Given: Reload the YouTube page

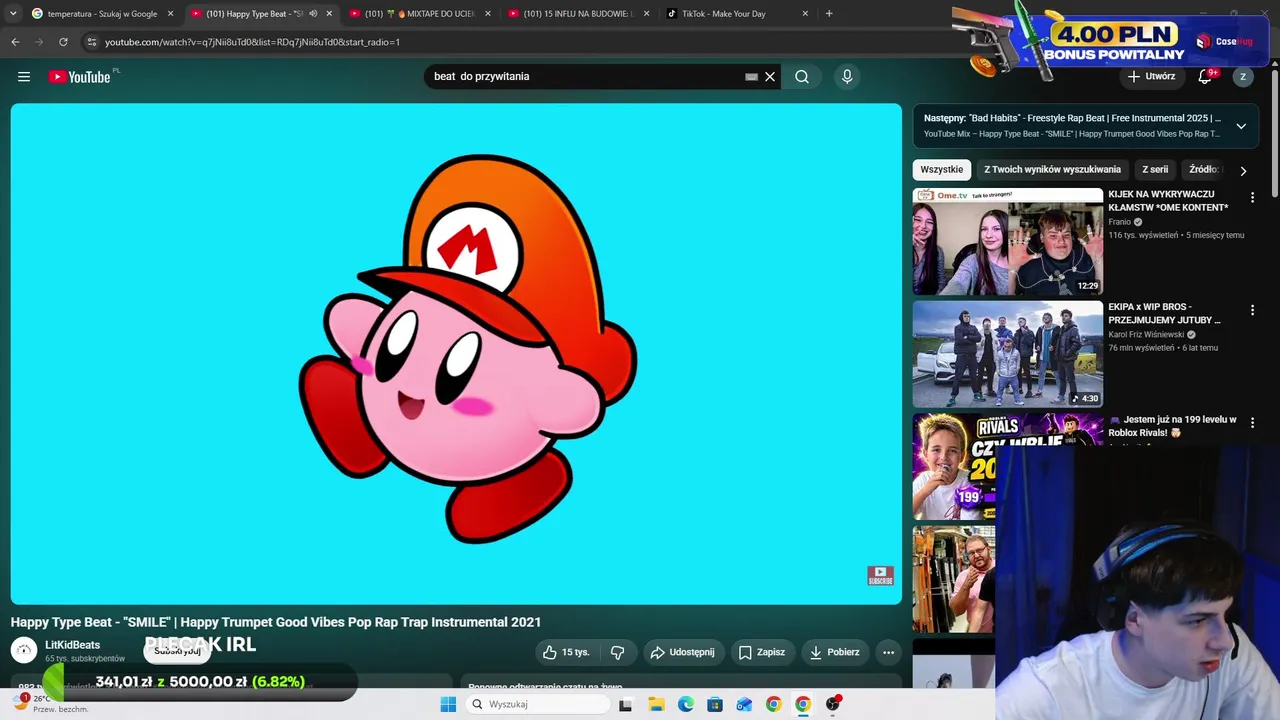Looking at the screenshot, I should pyautogui.click(x=63, y=42).
